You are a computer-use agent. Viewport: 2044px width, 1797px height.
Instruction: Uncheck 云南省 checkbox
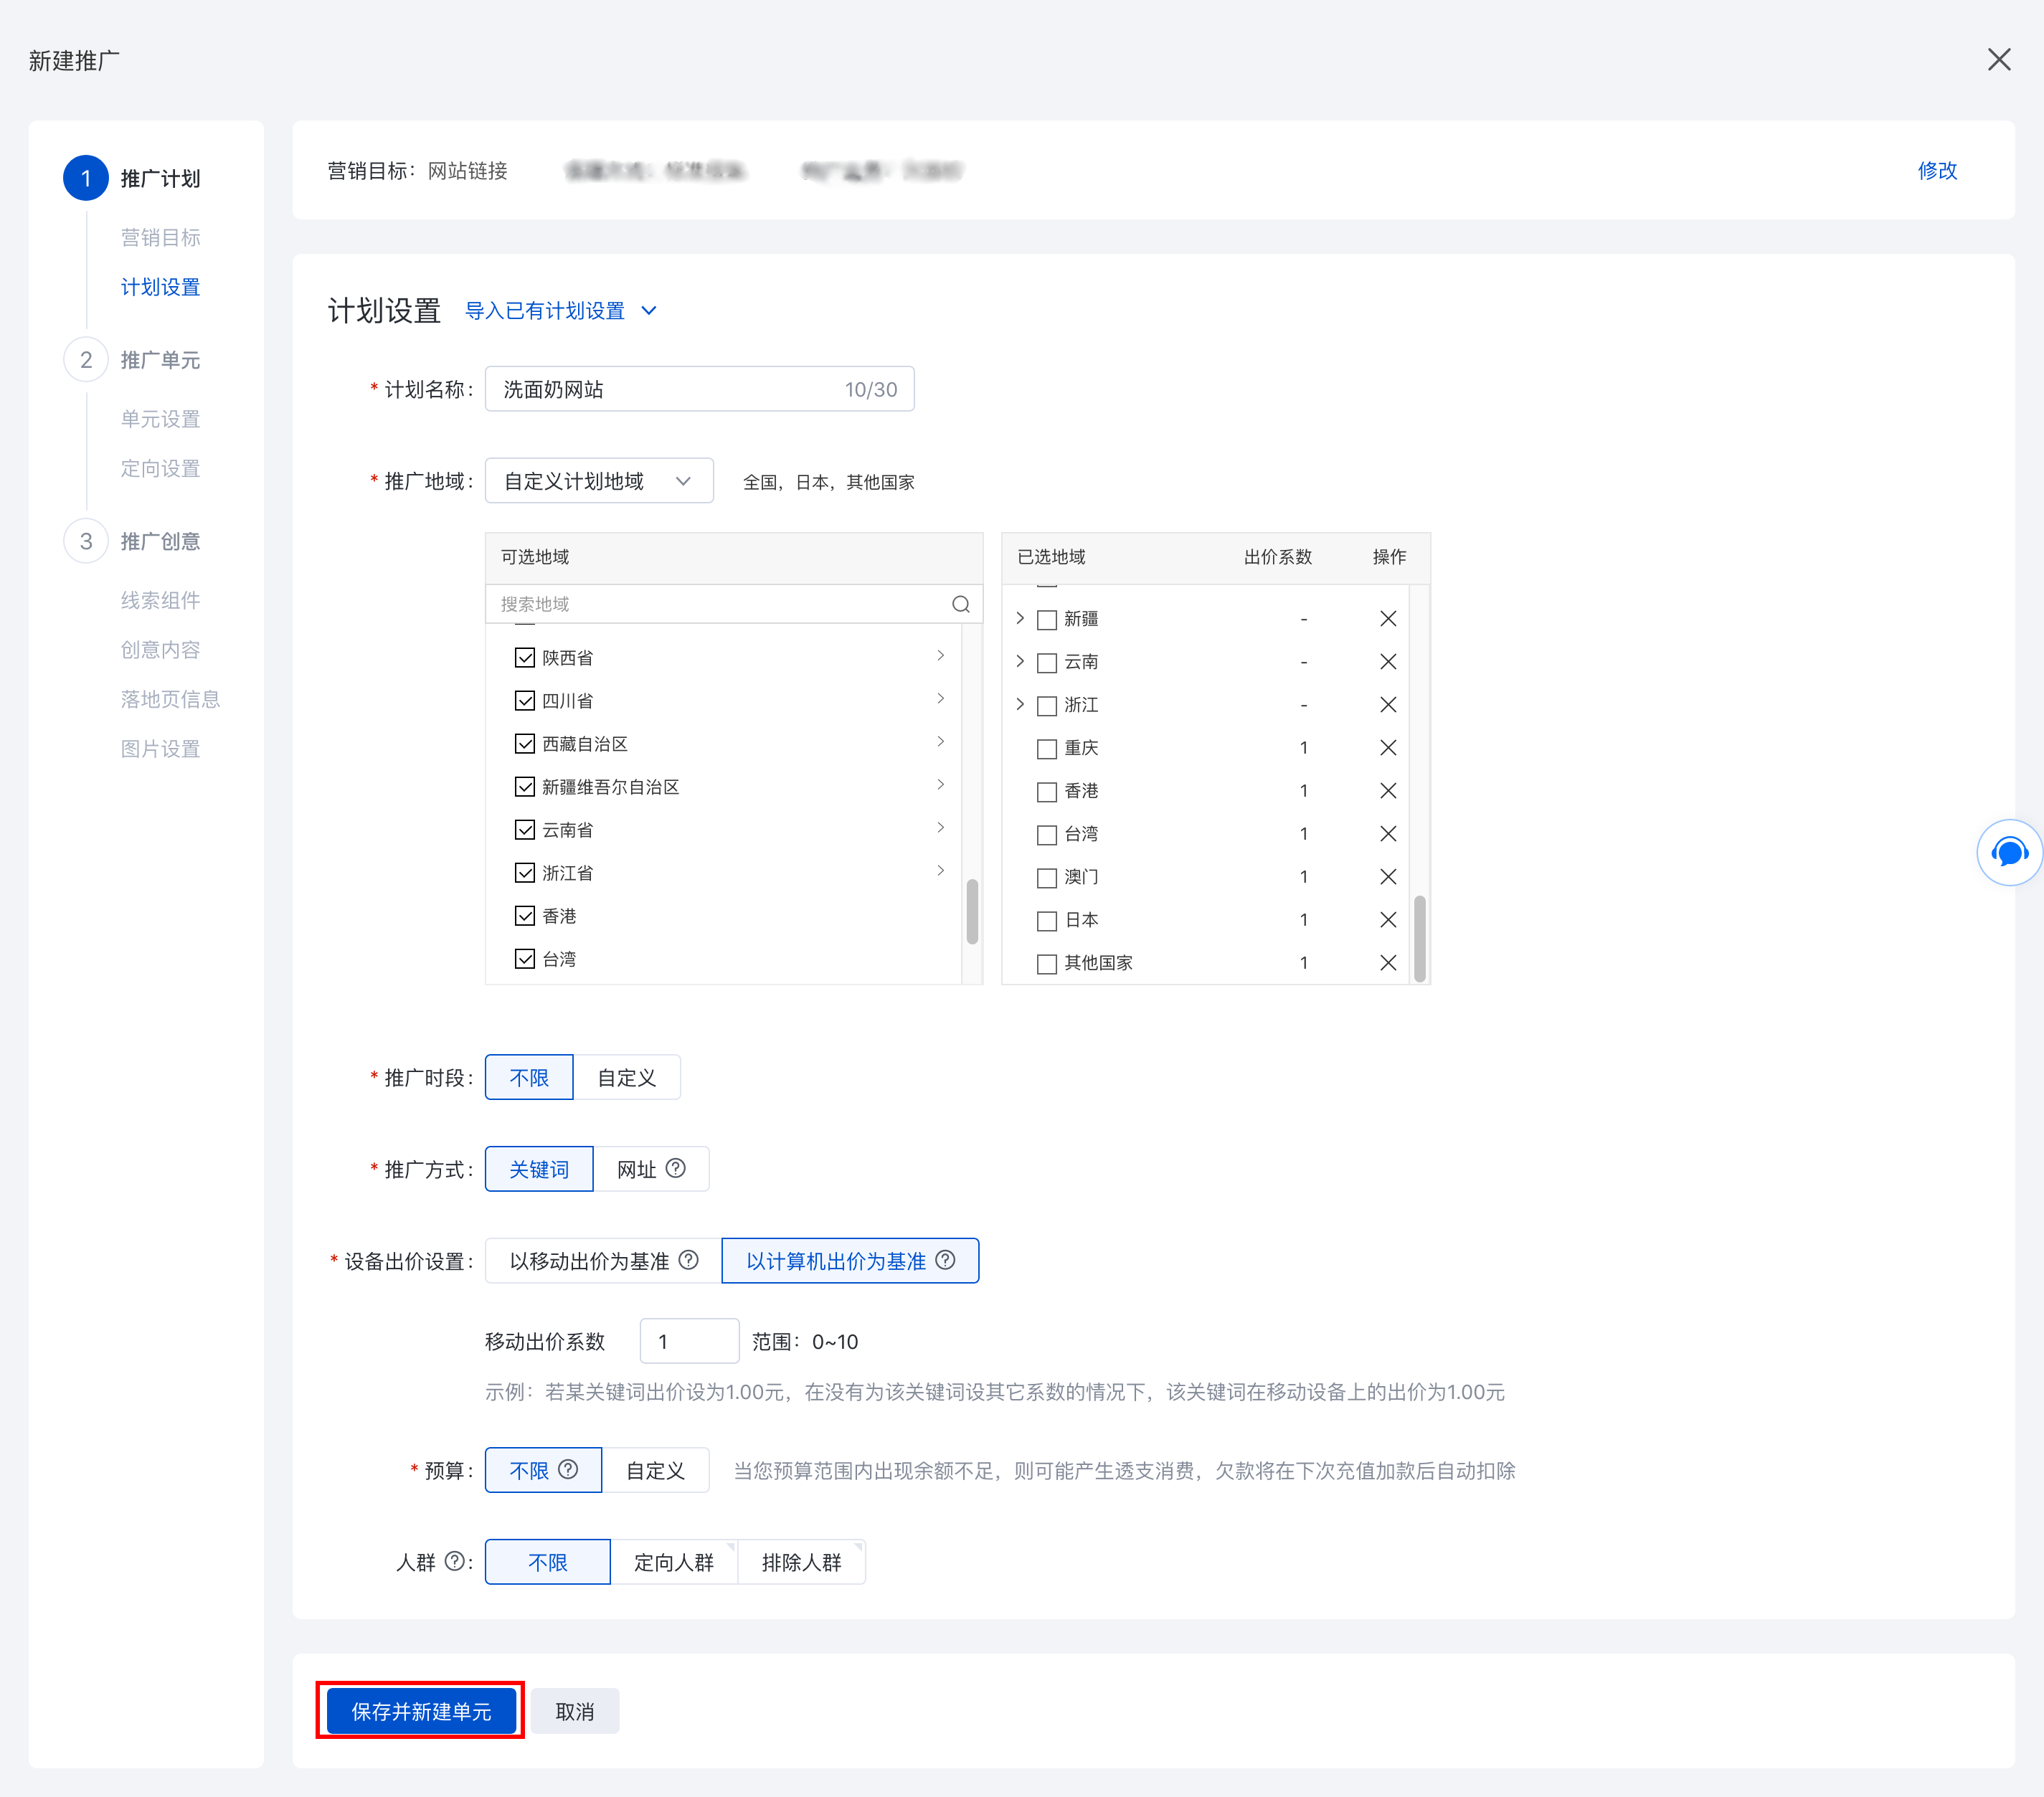pos(525,830)
